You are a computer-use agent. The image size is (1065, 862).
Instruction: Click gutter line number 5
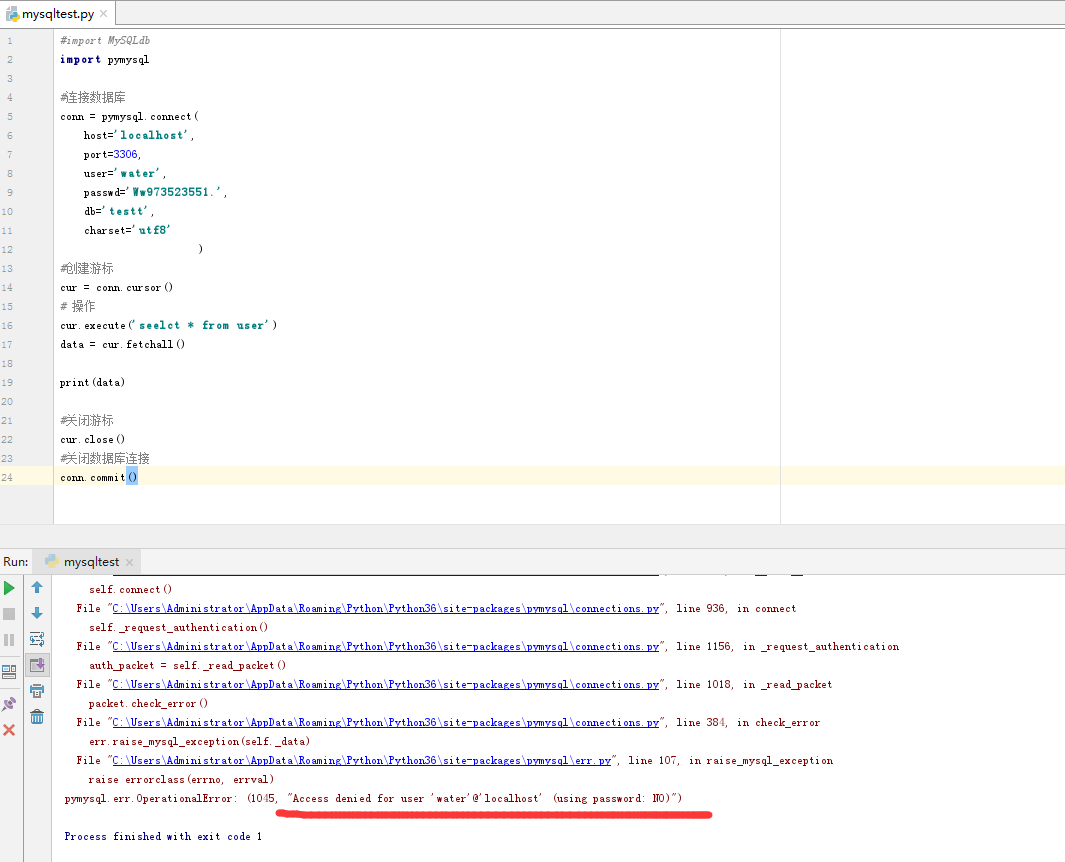(10, 117)
